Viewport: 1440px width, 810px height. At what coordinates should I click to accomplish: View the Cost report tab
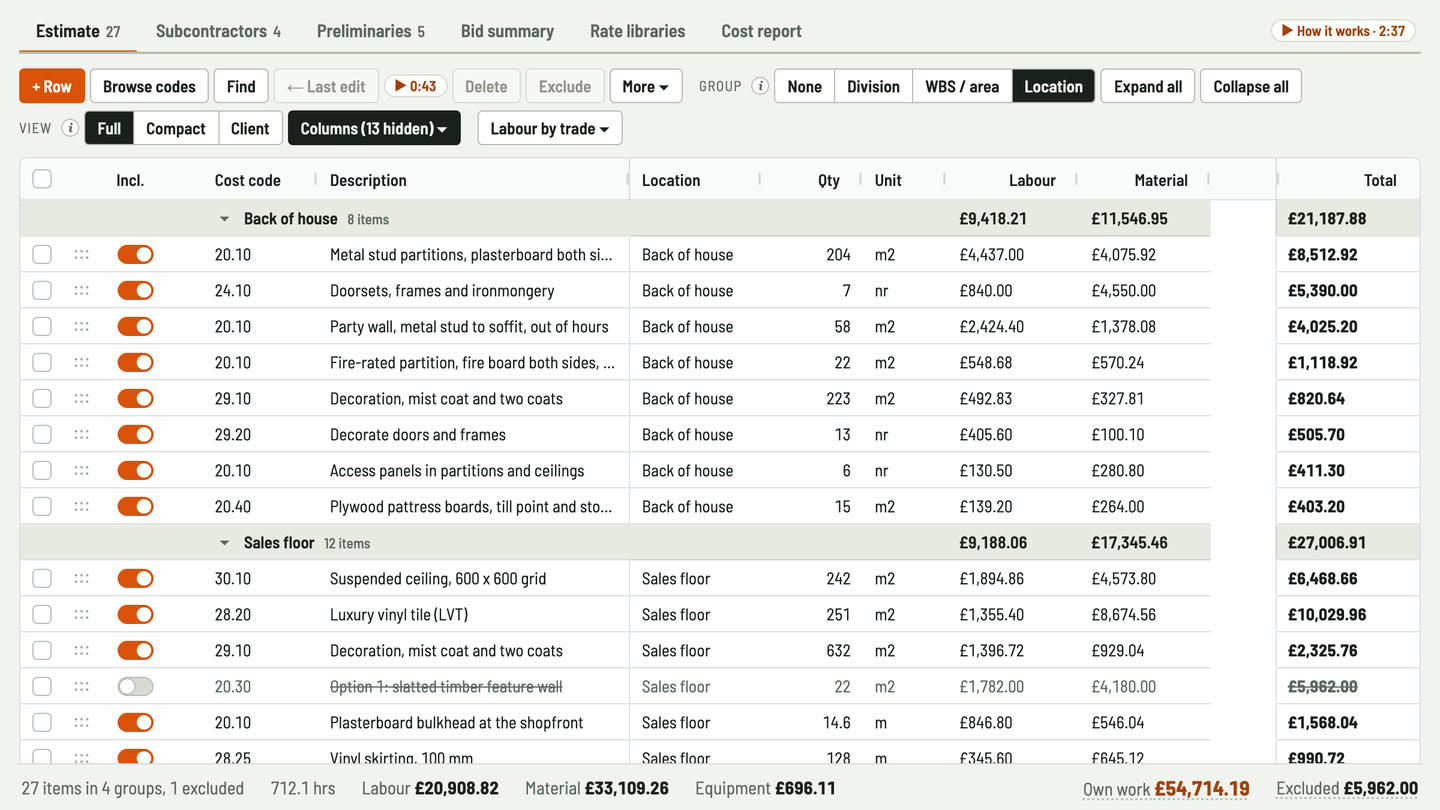[x=762, y=31]
